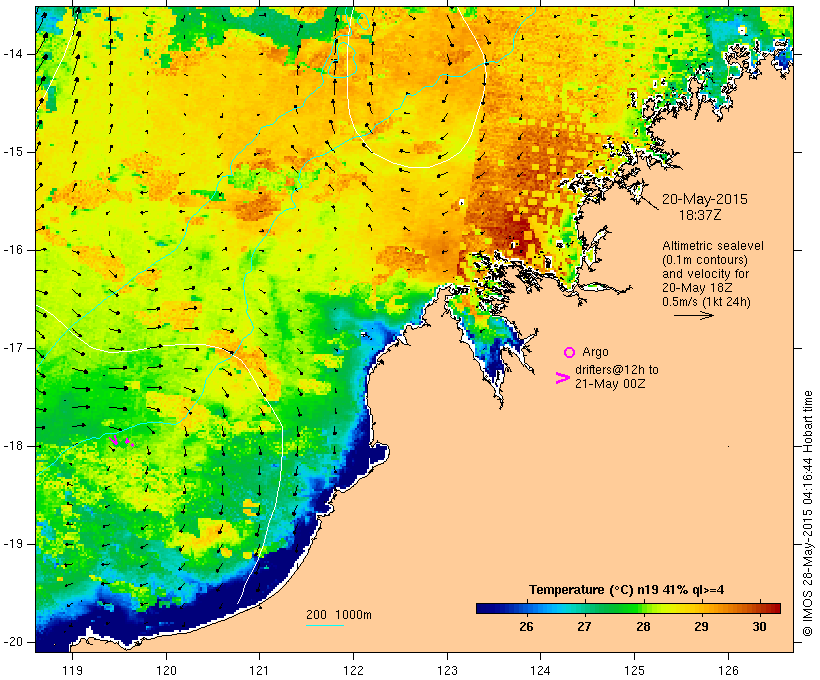
Task: Click the '-19' latitude axis label
Action: coord(13,544)
